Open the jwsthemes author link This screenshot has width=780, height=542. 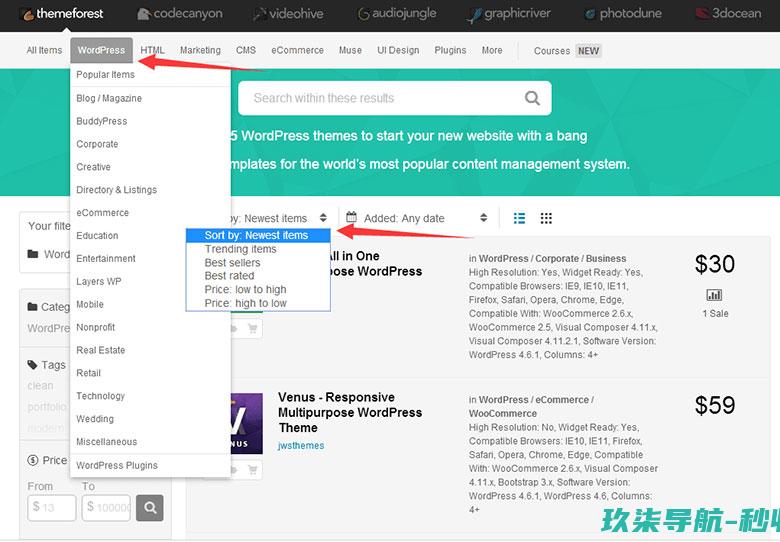click(x=301, y=446)
